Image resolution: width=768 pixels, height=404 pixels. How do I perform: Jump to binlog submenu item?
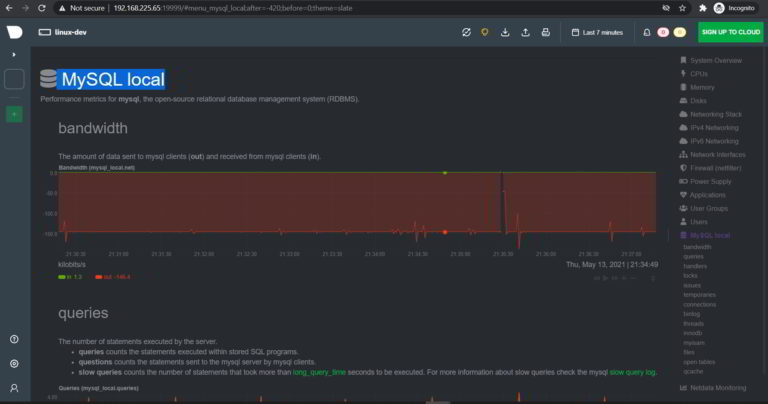point(692,314)
